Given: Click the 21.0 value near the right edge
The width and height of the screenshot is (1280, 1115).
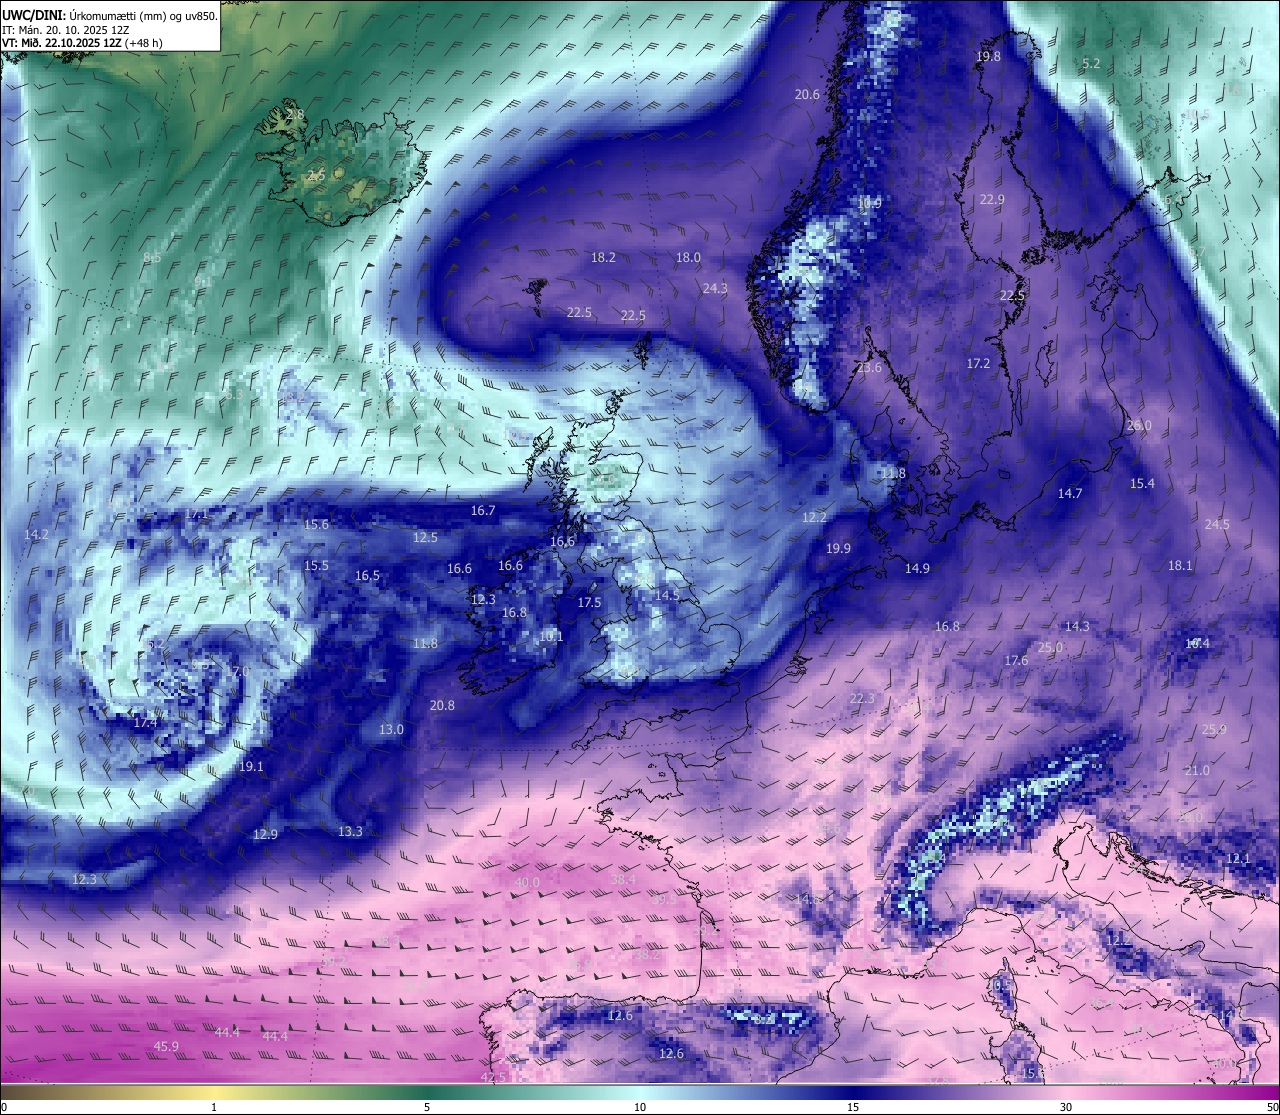Looking at the screenshot, I should pyautogui.click(x=1197, y=770).
